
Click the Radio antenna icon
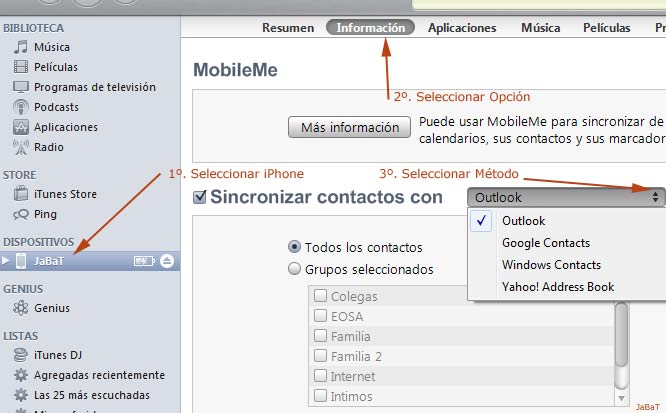(21, 147)
